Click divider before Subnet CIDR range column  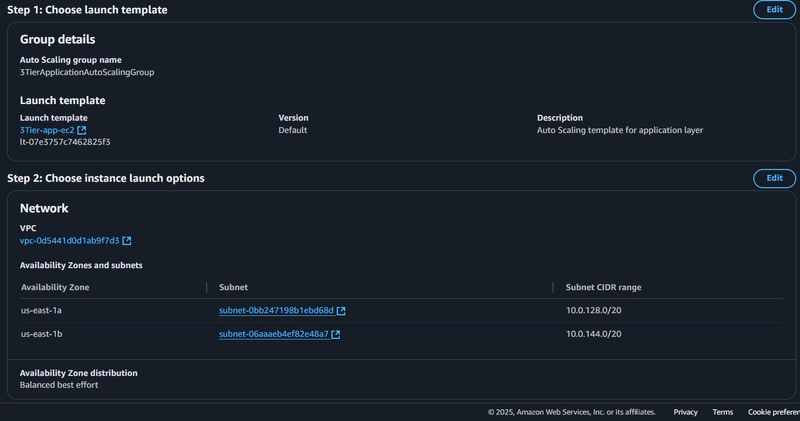[x=553, y=287]
